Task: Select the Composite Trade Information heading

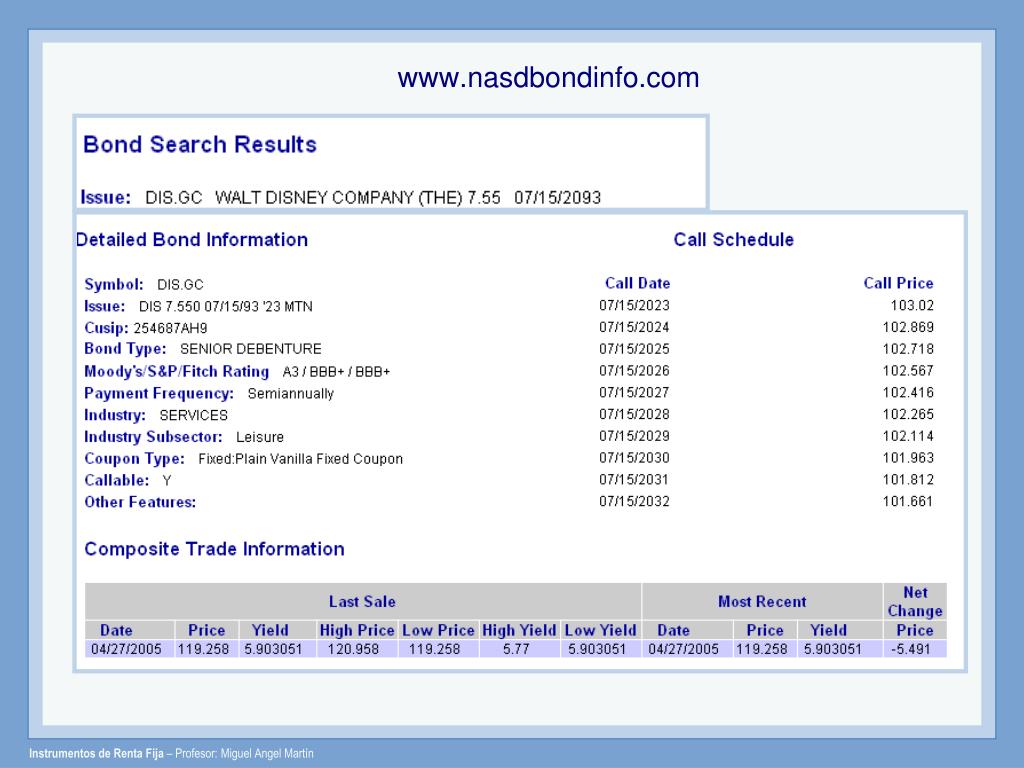Action: click(x=214, y=549)
